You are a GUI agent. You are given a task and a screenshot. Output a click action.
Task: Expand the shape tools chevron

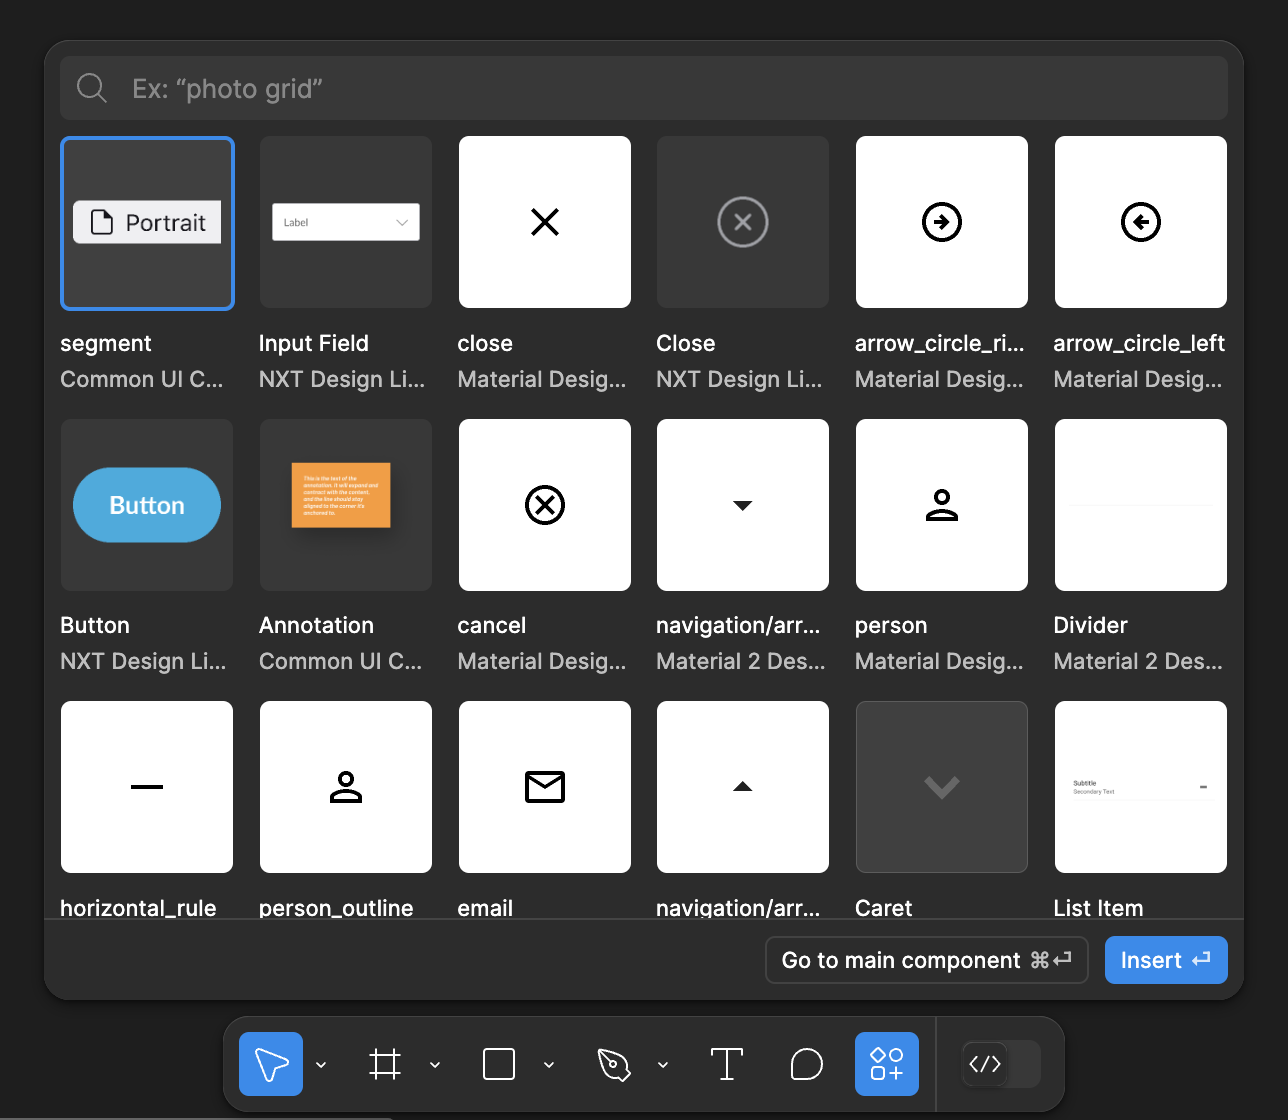[549, 1065]
